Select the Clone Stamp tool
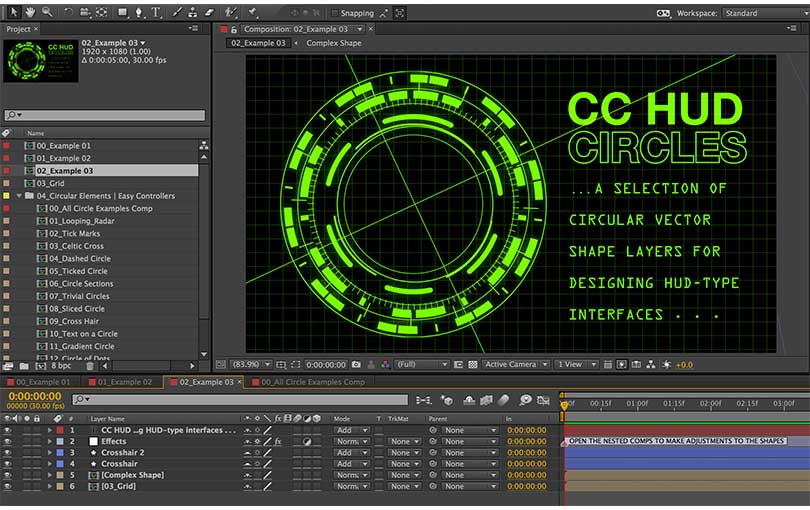This screenshot has height=510, width=810. pos(193,12)
